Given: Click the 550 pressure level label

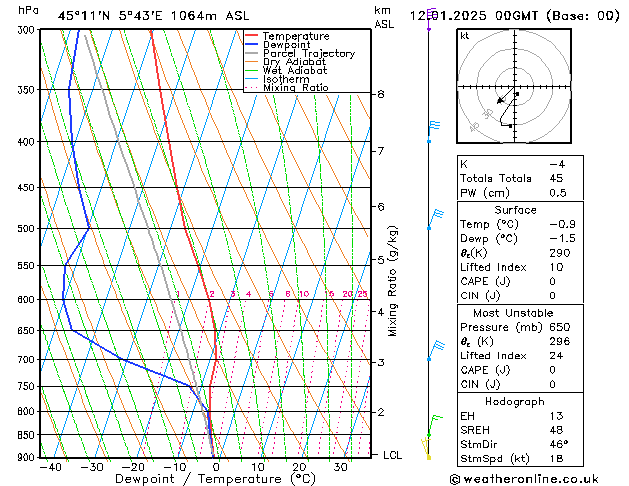Looking at the screenshot, I should 28,265.
